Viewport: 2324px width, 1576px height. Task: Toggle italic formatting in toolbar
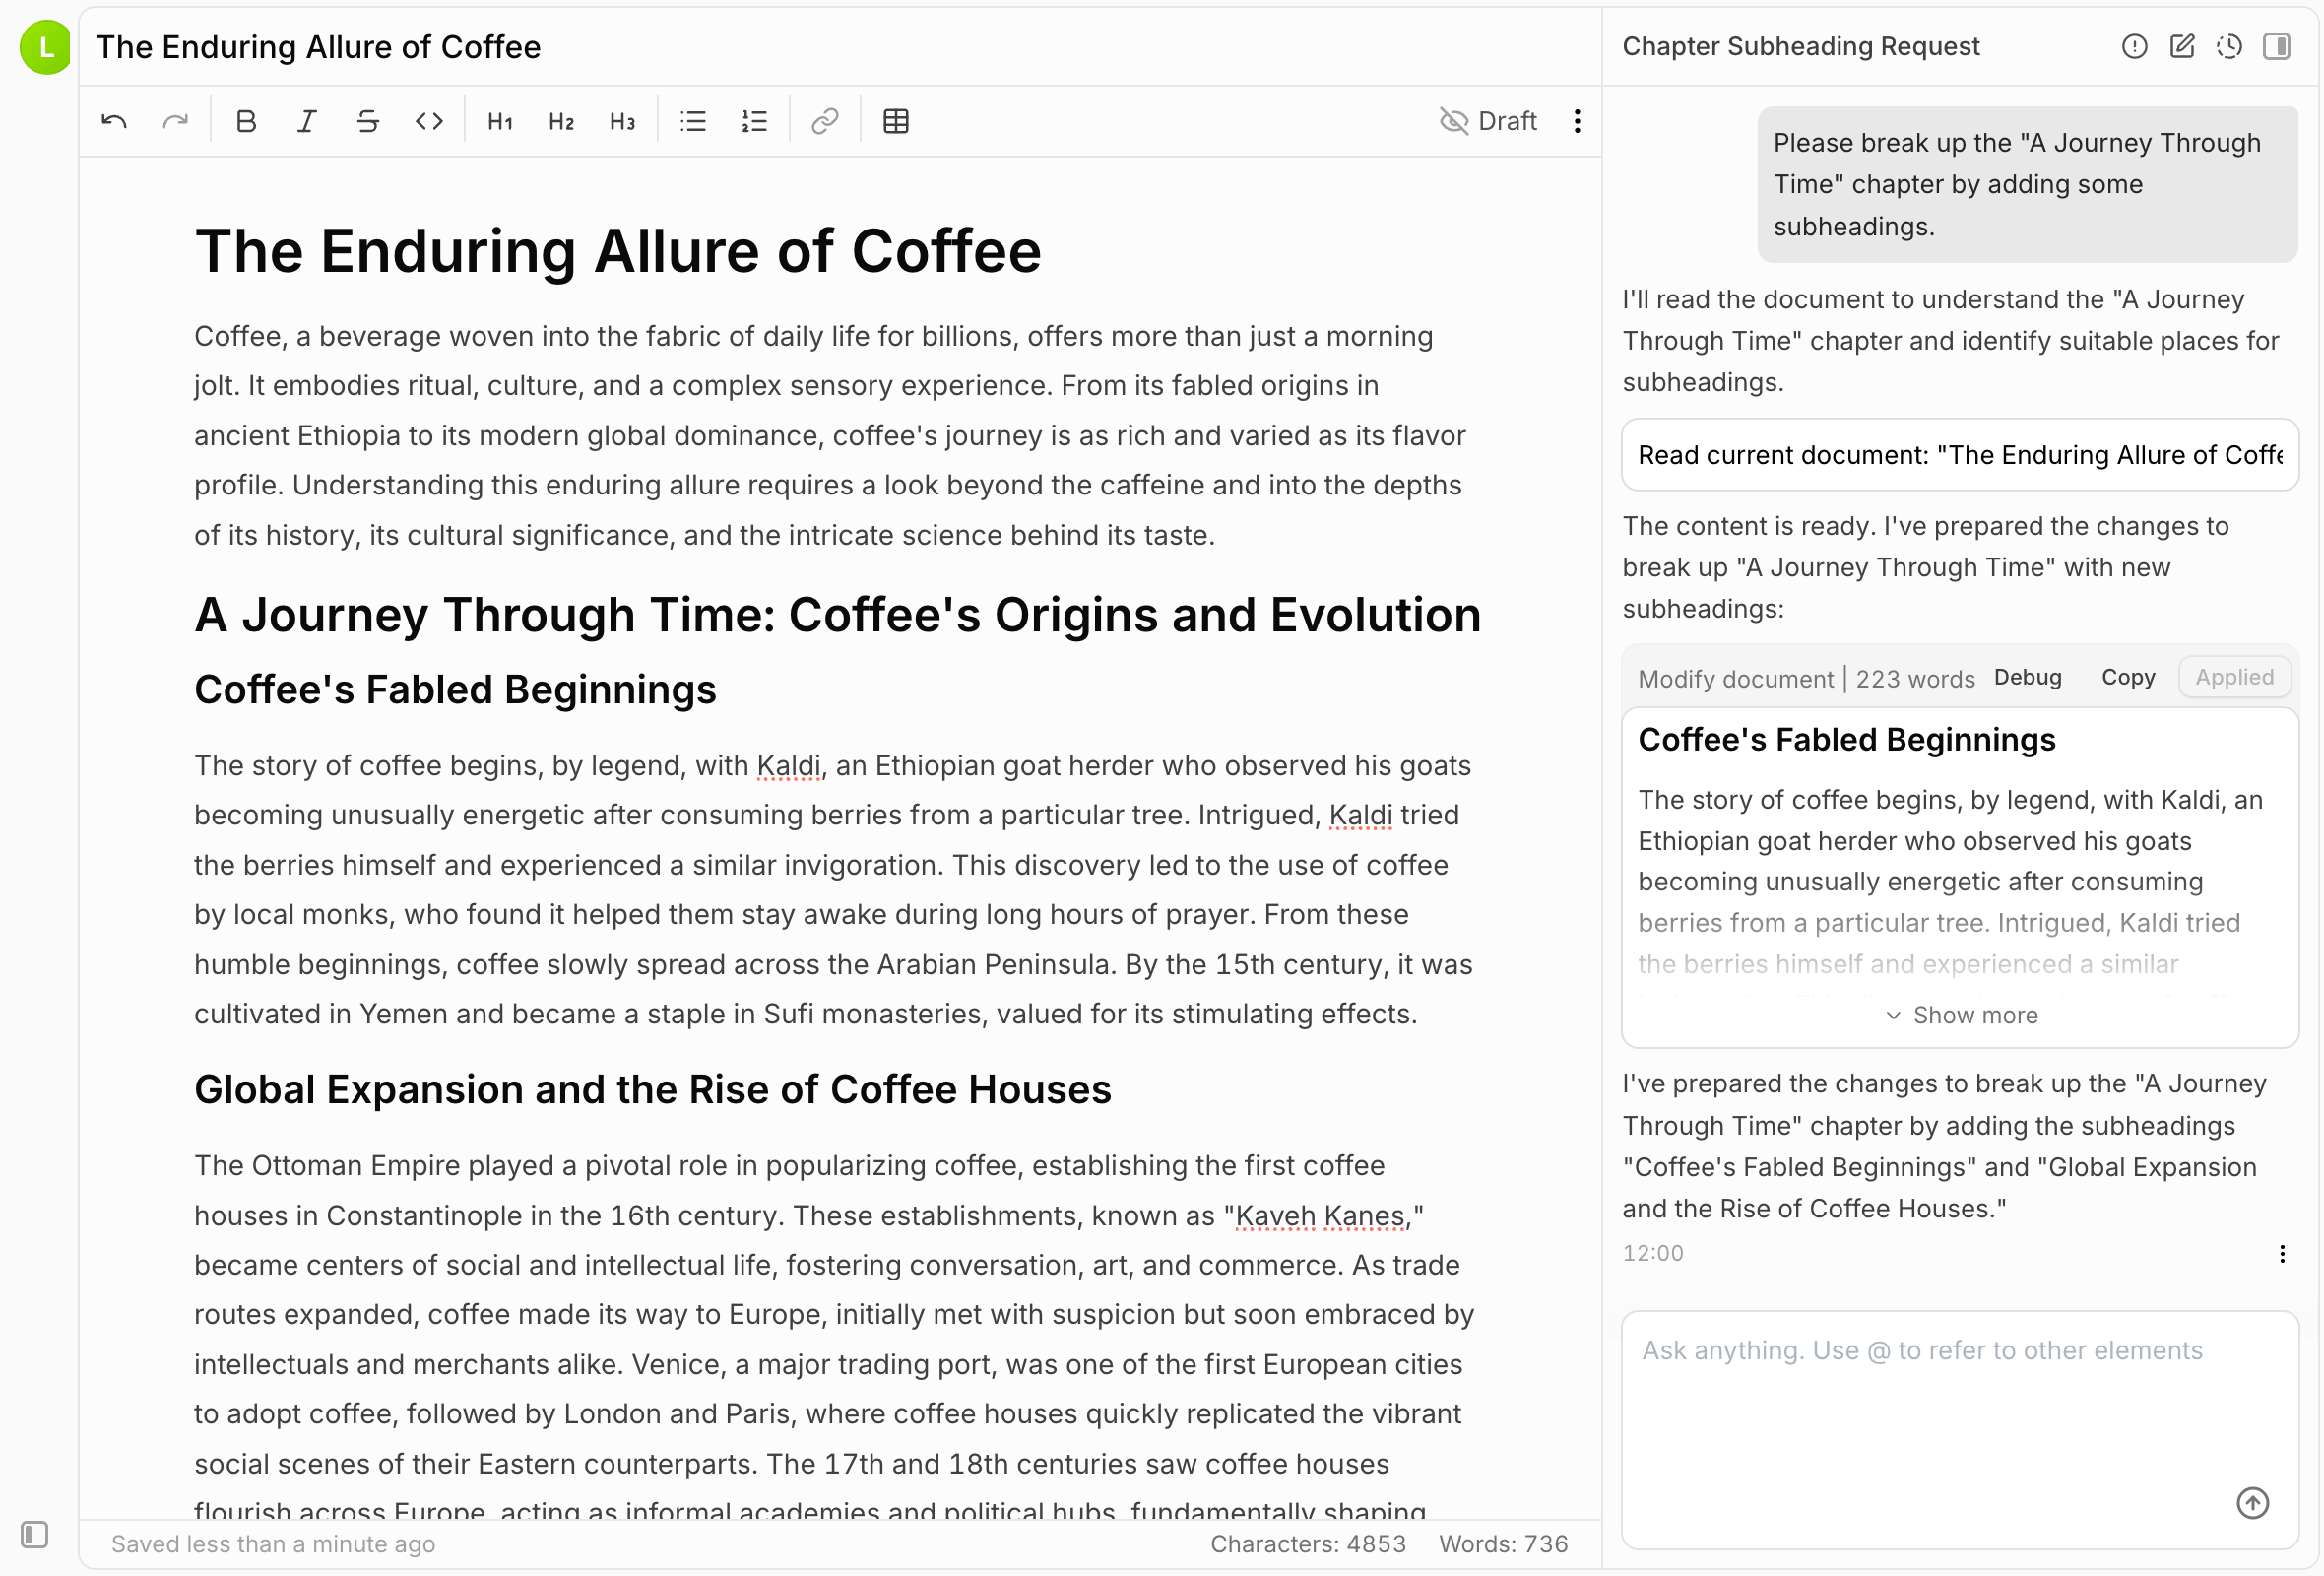coord(307,122)
